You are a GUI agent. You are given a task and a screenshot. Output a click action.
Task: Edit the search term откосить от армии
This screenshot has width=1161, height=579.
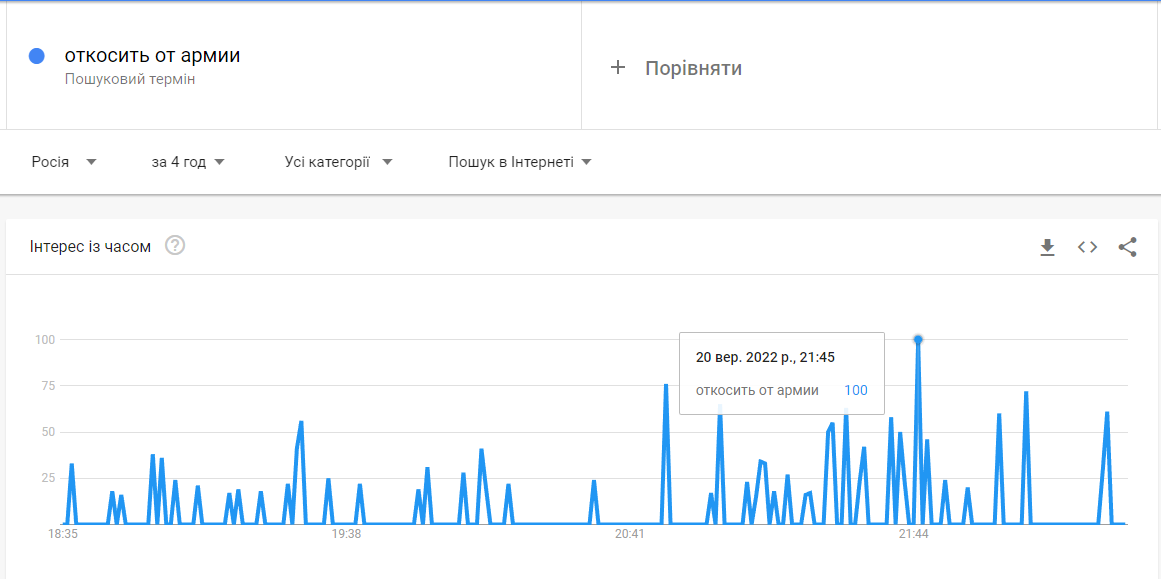click(152, 56)
